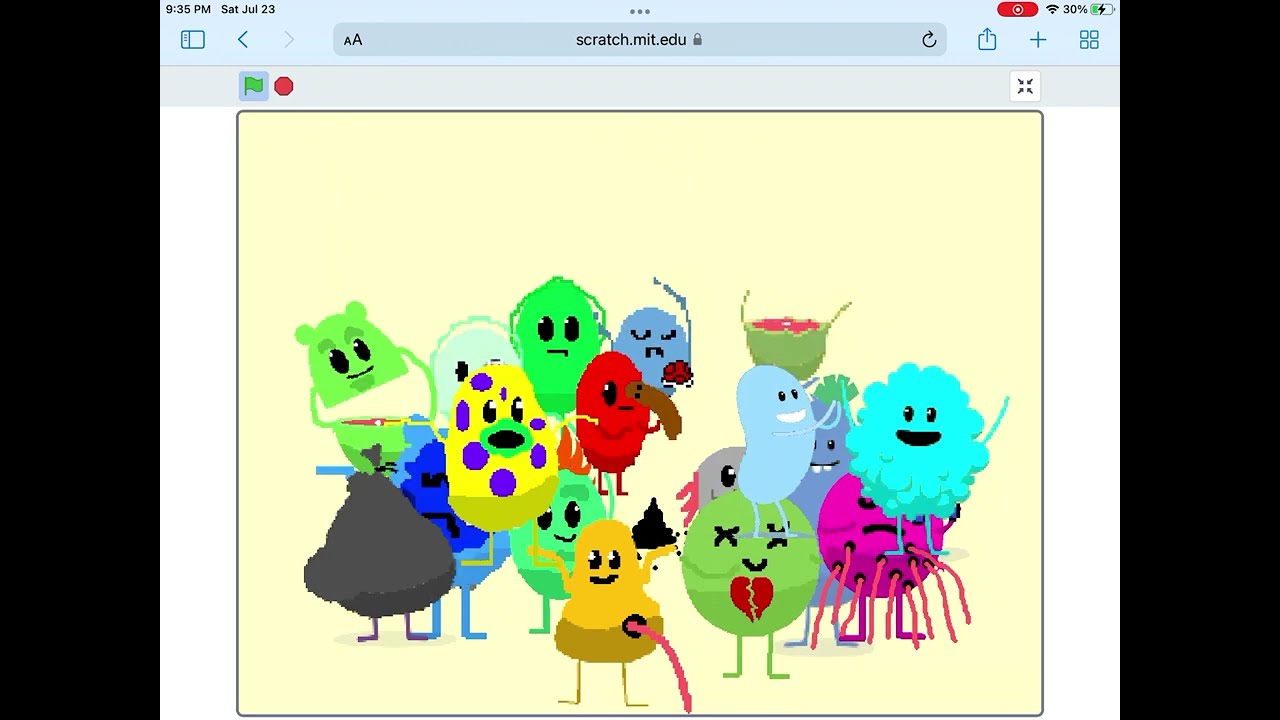Image resolution: width=1280 pixels, height=720 pixels.
Task: Tap the red screen recording indicator
Action: [1017, 9]
